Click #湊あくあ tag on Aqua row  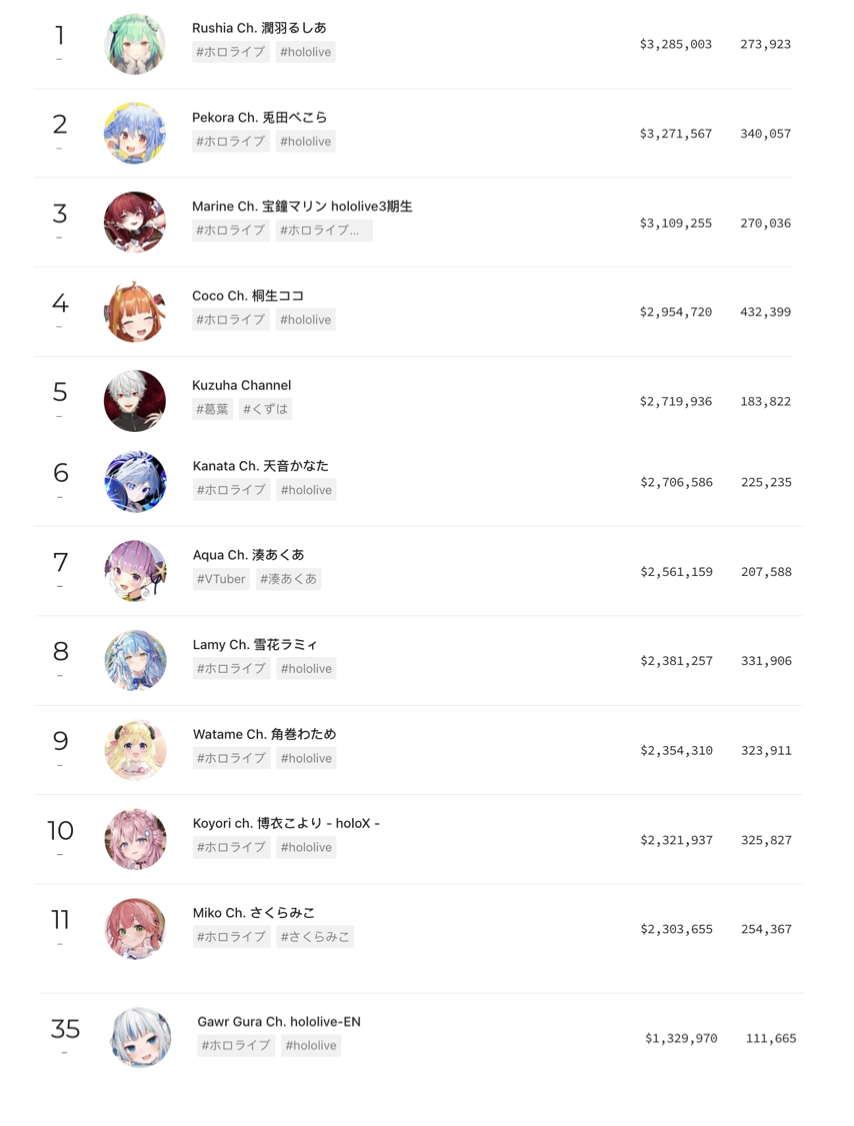[x=289, y=579]
